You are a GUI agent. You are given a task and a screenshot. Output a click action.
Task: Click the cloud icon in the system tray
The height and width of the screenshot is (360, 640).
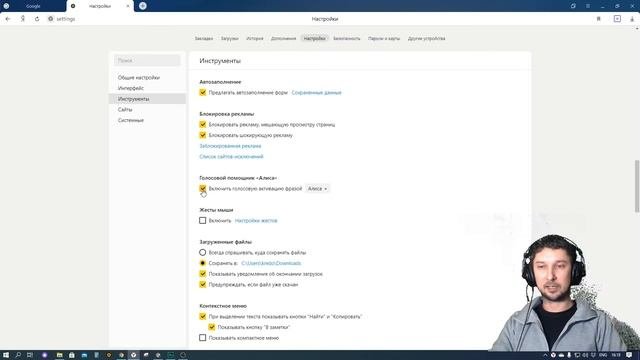point(561,355)
